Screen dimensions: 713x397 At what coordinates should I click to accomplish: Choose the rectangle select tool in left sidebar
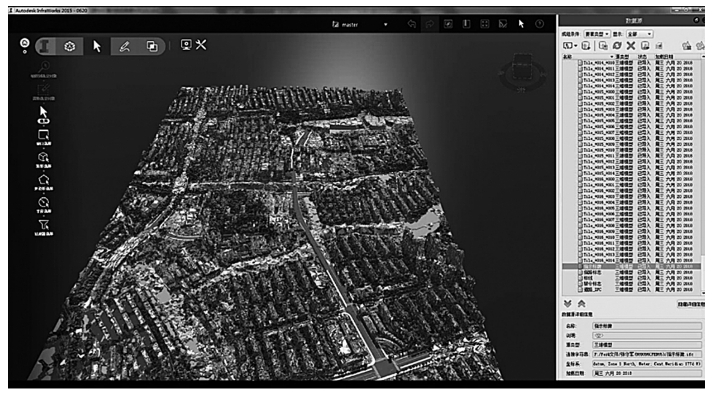click(x=44, y=135)
